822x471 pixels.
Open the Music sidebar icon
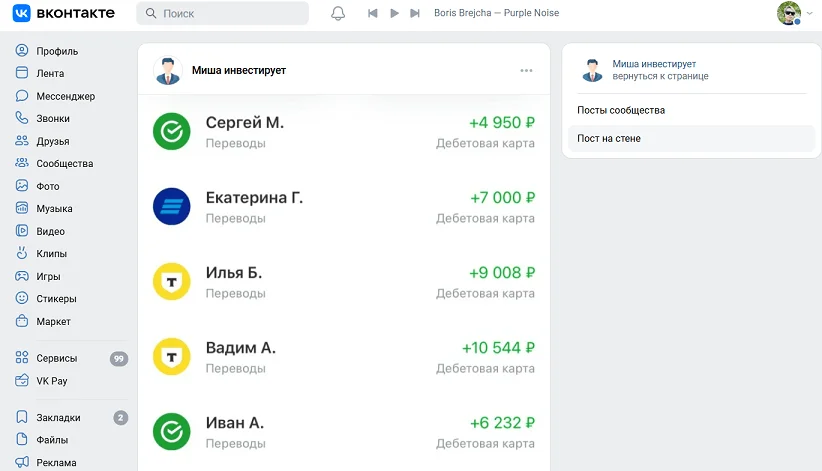[x=22, y=208]
